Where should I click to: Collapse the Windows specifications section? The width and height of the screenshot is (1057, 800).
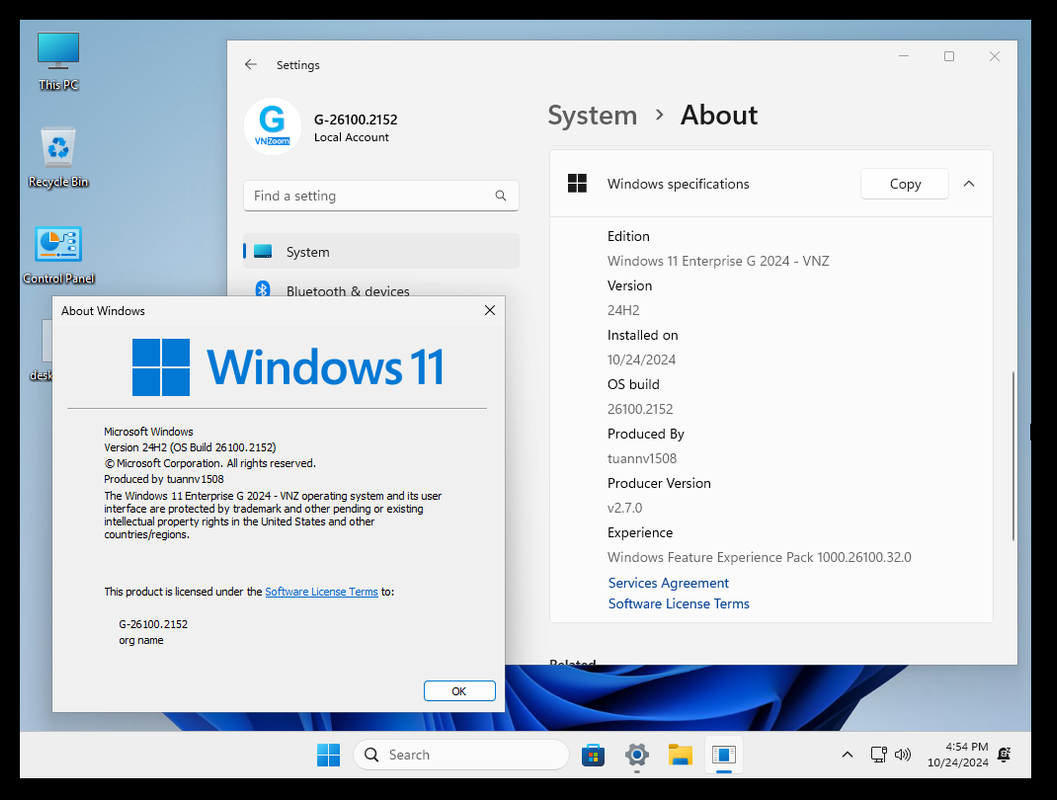969,184
